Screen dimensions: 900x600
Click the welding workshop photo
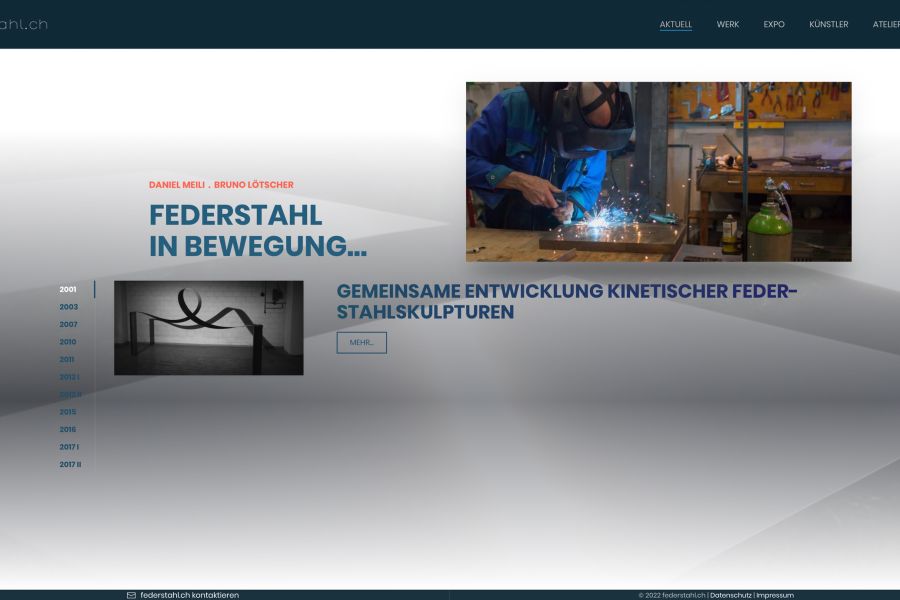tap(659, 172)
